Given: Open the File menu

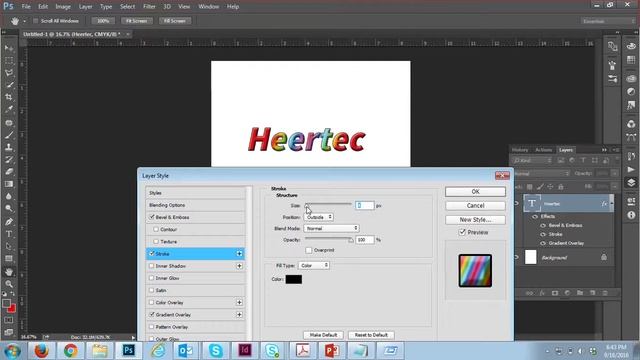Looking at the screenshot, I should click(26, 7).
